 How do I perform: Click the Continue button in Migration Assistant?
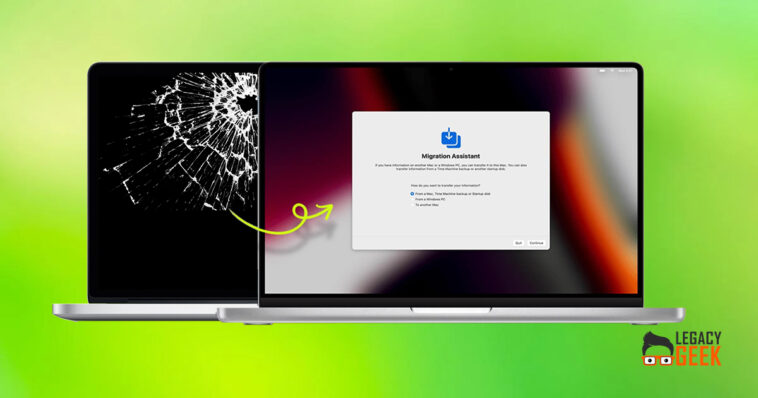(536, 243)
